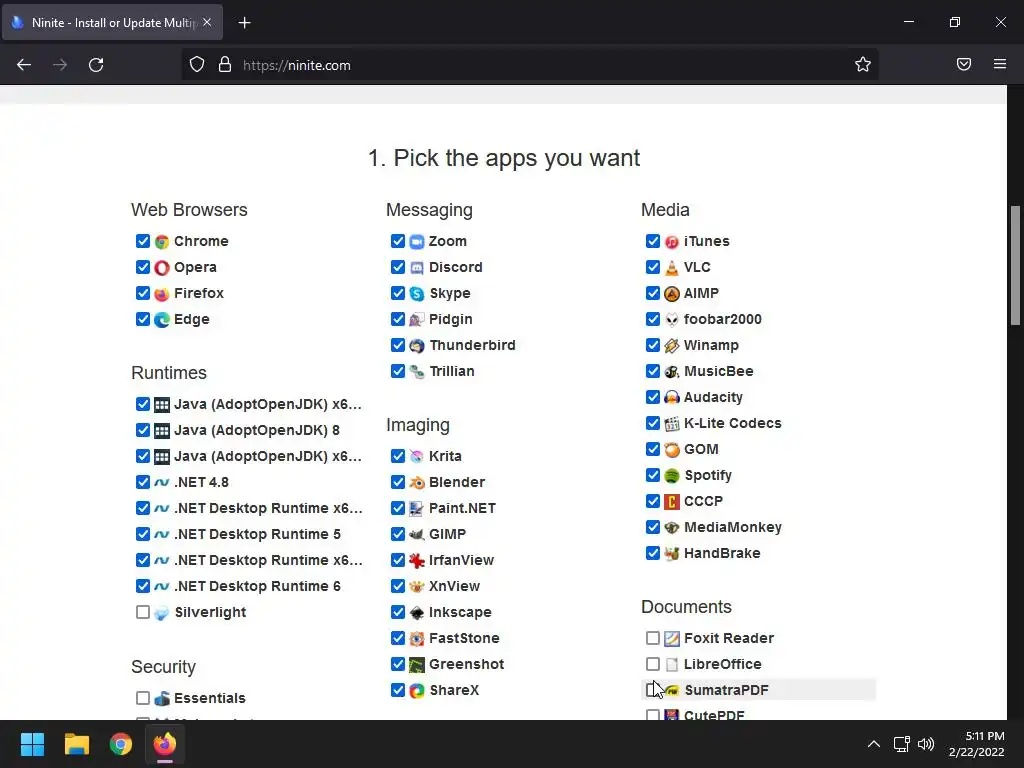Uncheck the Krita checkbox

[x=398, y=456]
